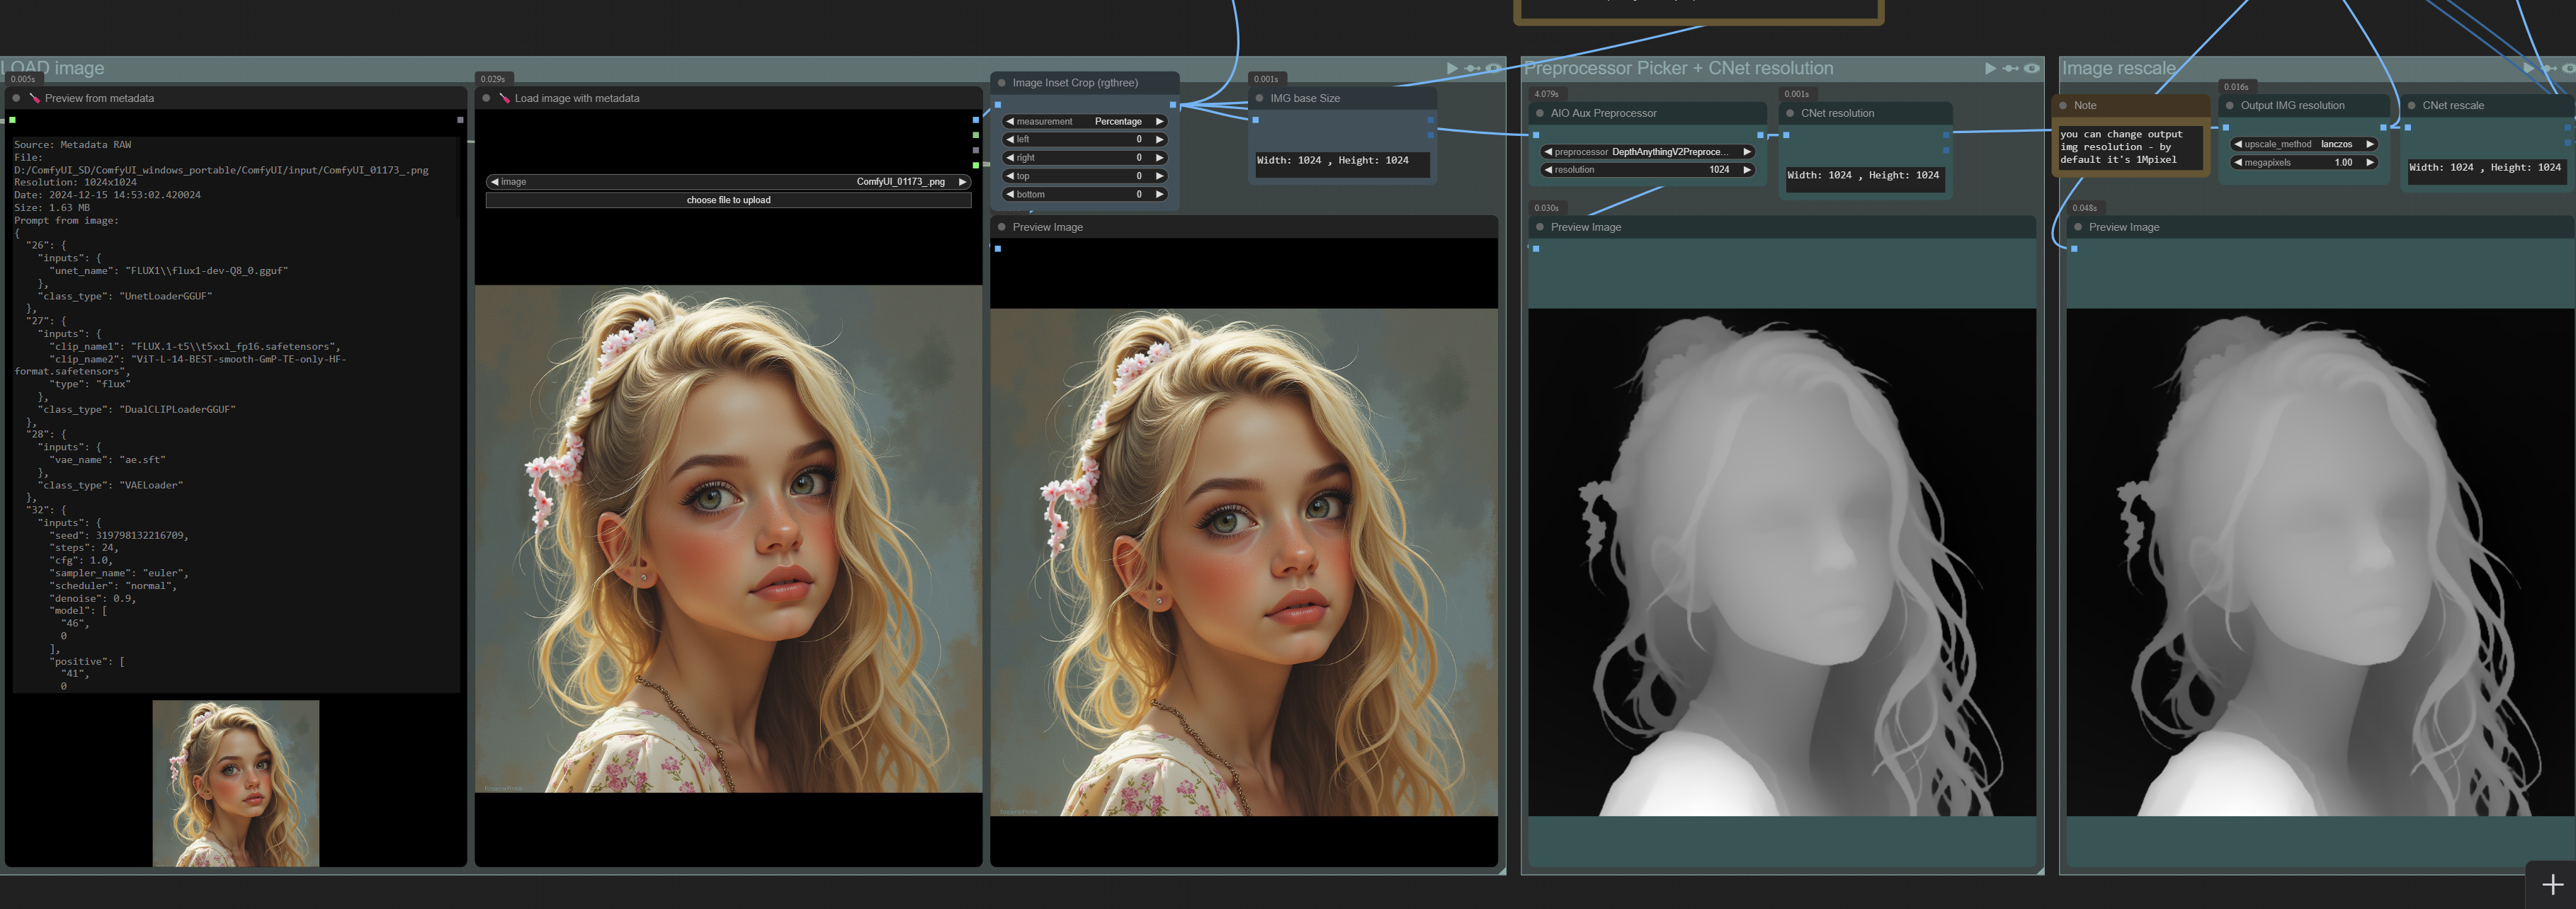Click screwdriver icon on Load image with metadata
Screen dimensions: 2576x909
pyautogui.click(x=505, y=98)
